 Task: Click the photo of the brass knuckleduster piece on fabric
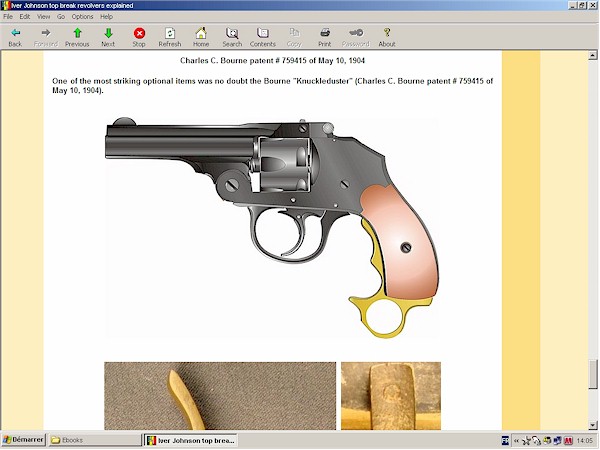point(220,396)
